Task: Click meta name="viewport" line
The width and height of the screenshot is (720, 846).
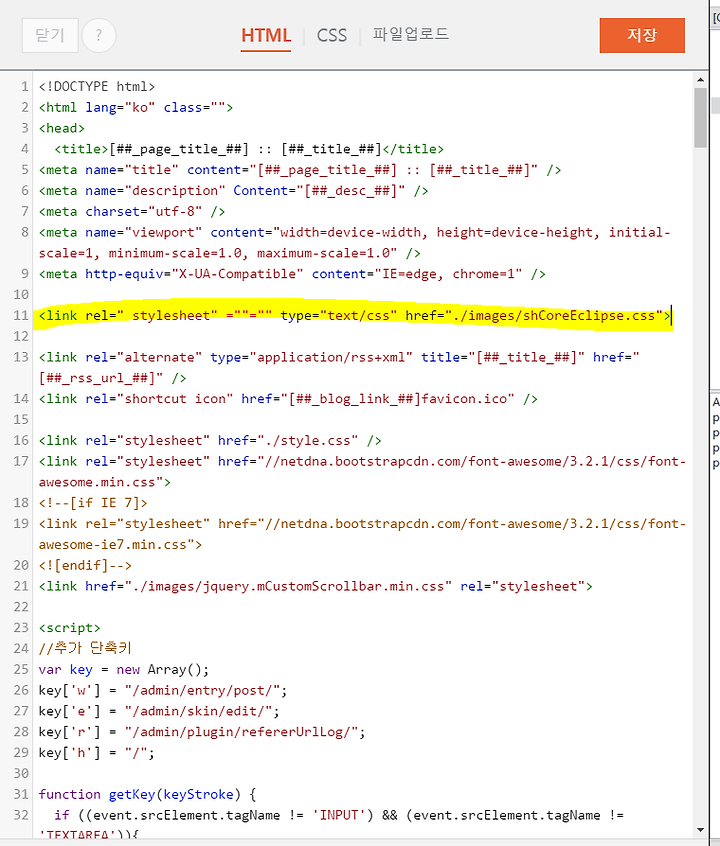Action: [355, 243]
